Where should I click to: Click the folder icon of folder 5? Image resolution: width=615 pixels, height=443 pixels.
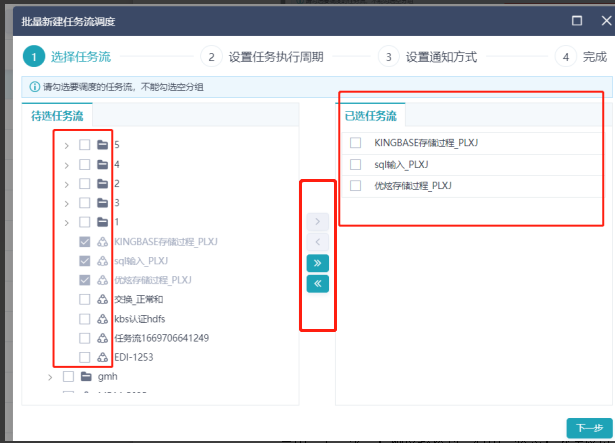(x=102, y=145)
